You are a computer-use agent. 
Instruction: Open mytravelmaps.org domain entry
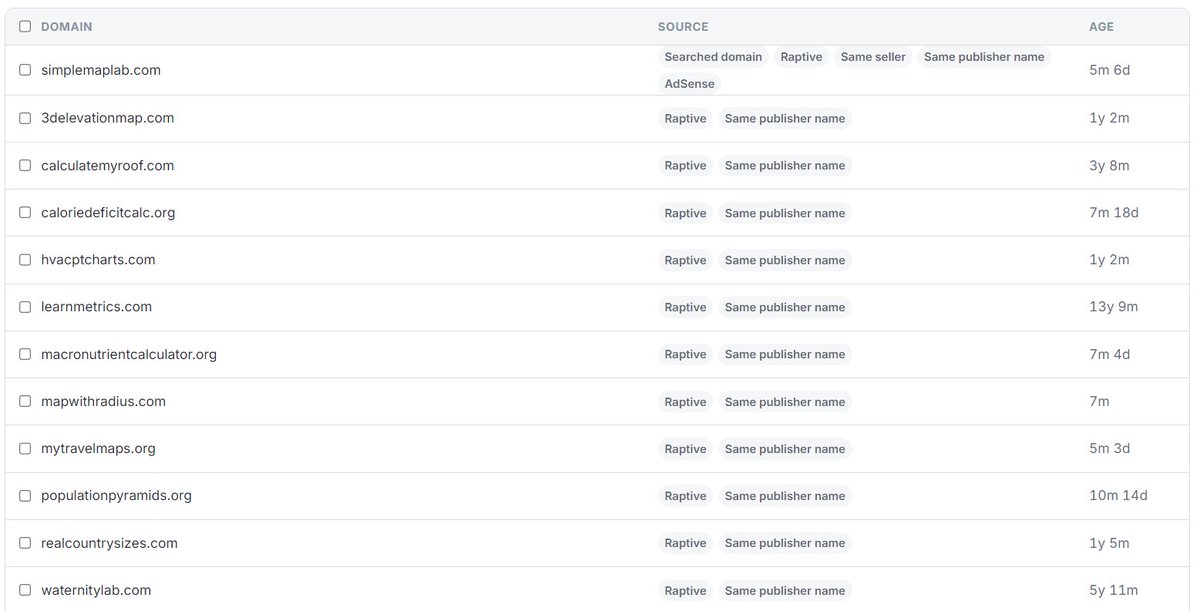point(99,449)
